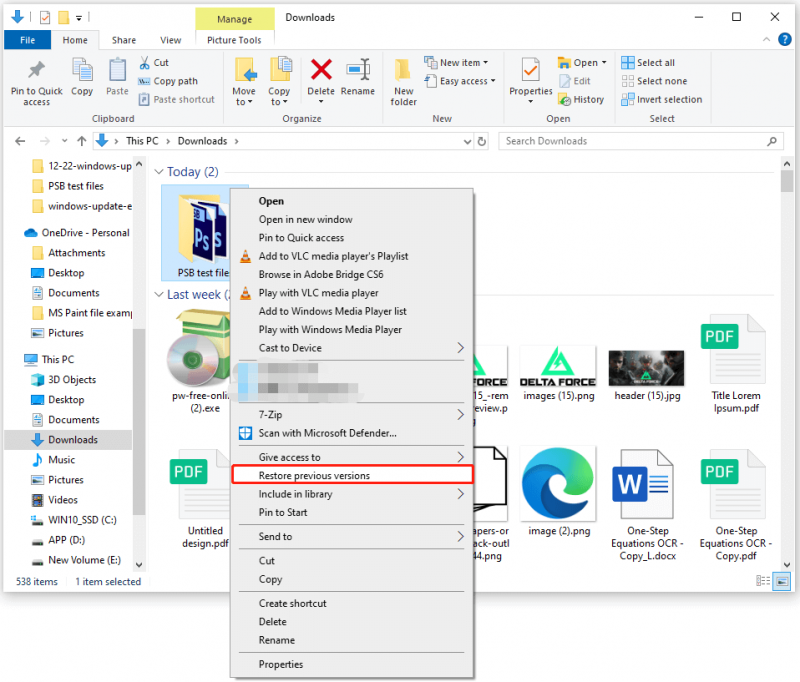The image size is (800, 682).
Task: Expand the Easy access dropdown
Action: coord(493,81)
